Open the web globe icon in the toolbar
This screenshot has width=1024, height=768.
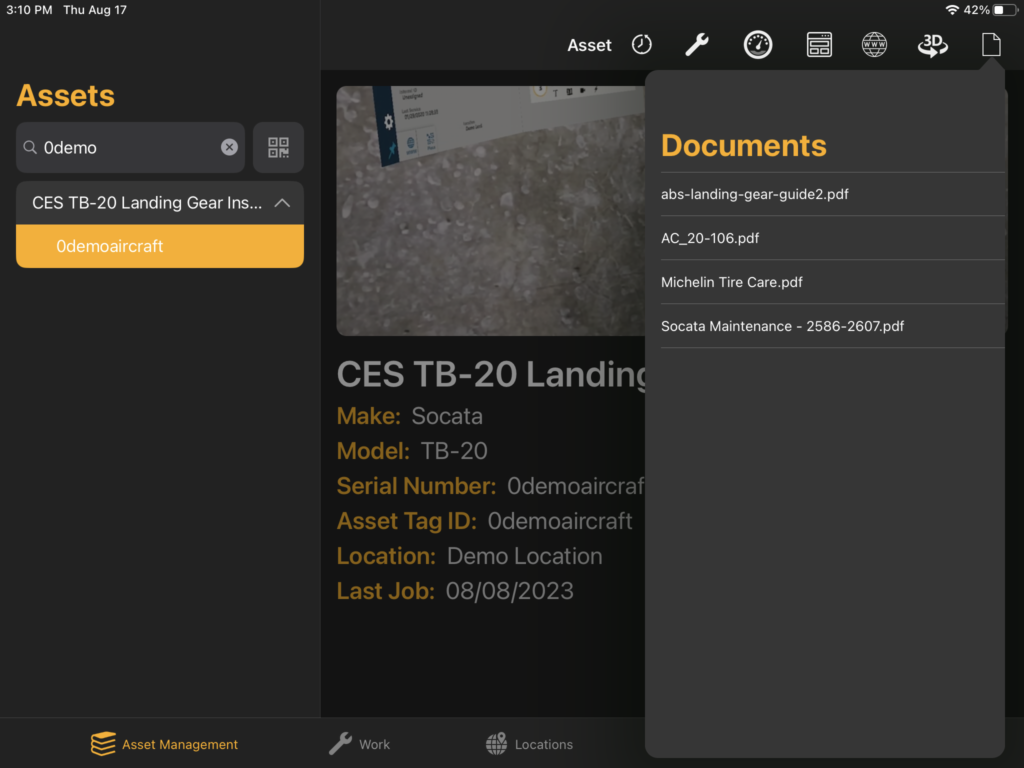[874, 44]
